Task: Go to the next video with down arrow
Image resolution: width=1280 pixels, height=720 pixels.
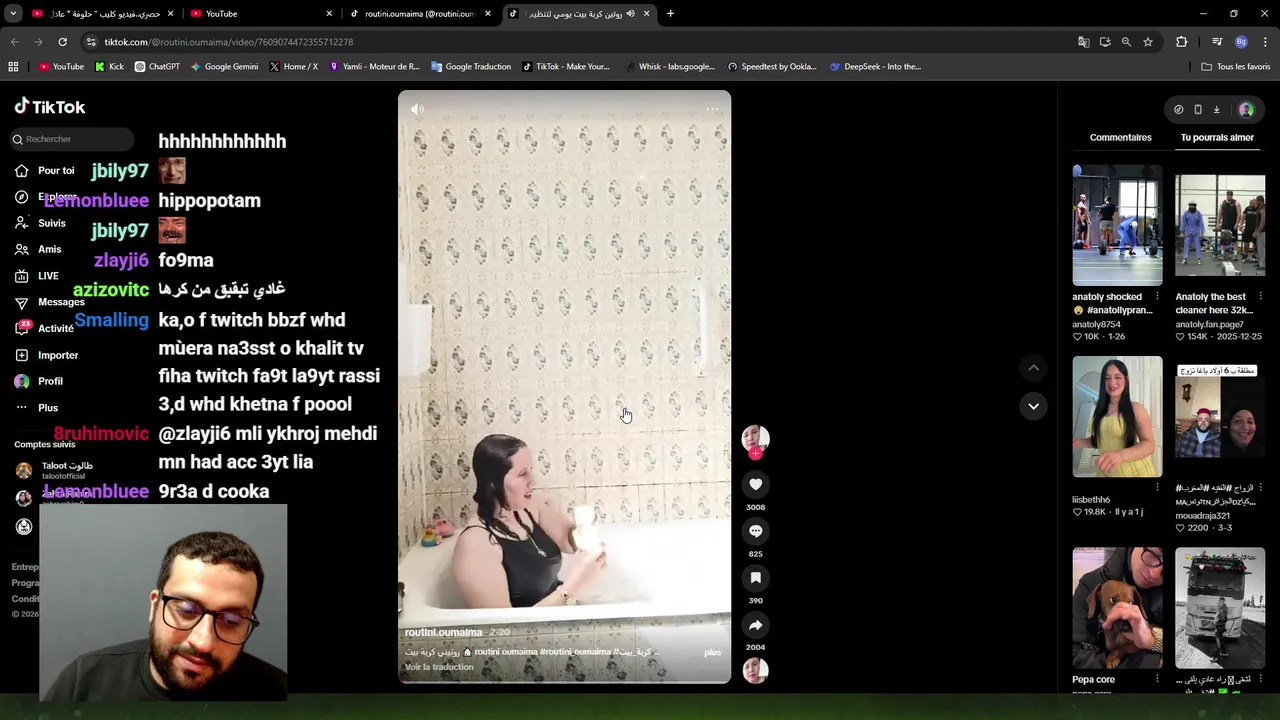Action: 1033,406
